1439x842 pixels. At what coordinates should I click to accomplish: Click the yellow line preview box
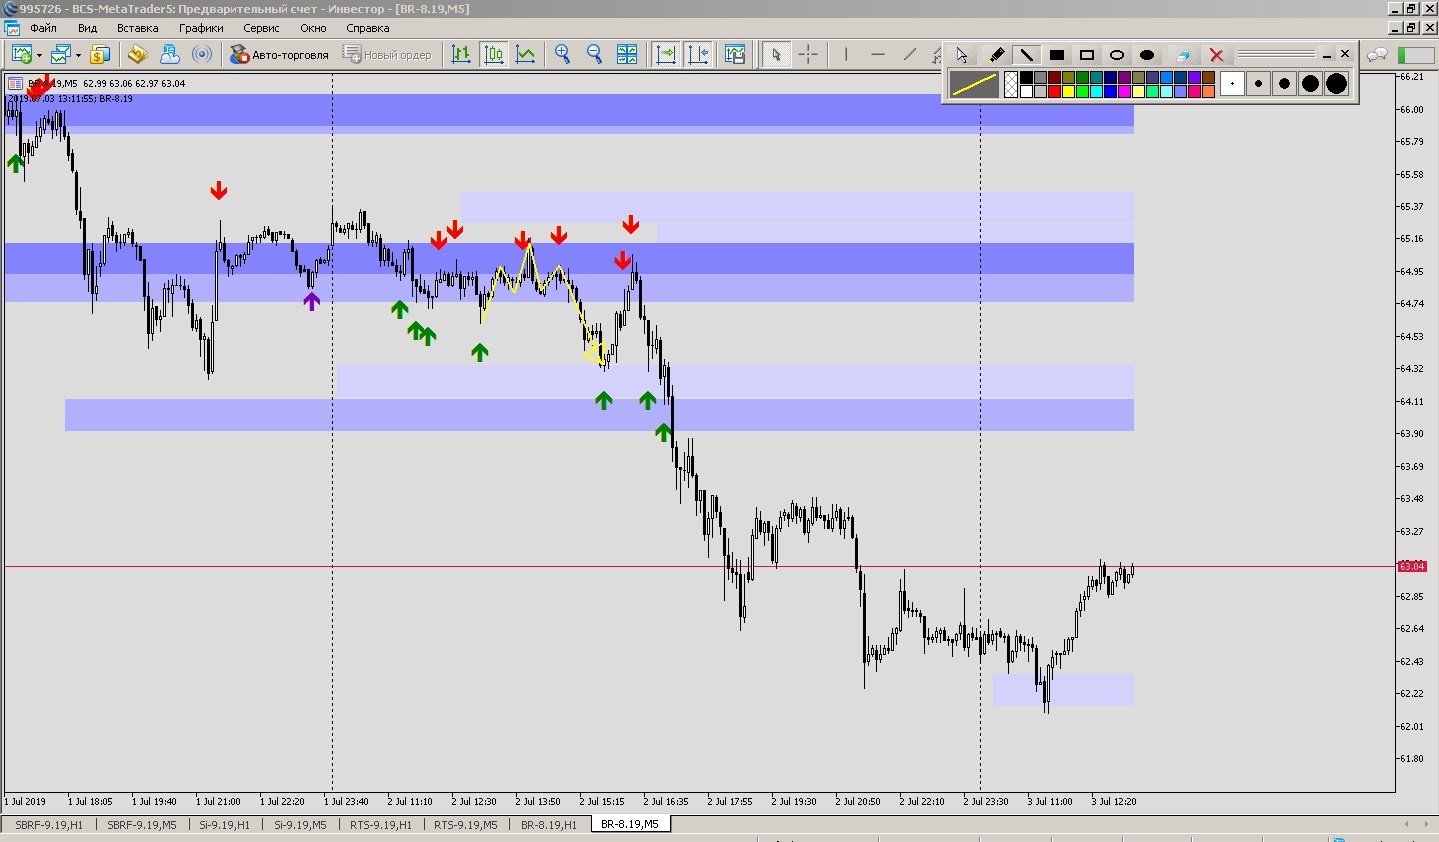(x=974, y=84)
